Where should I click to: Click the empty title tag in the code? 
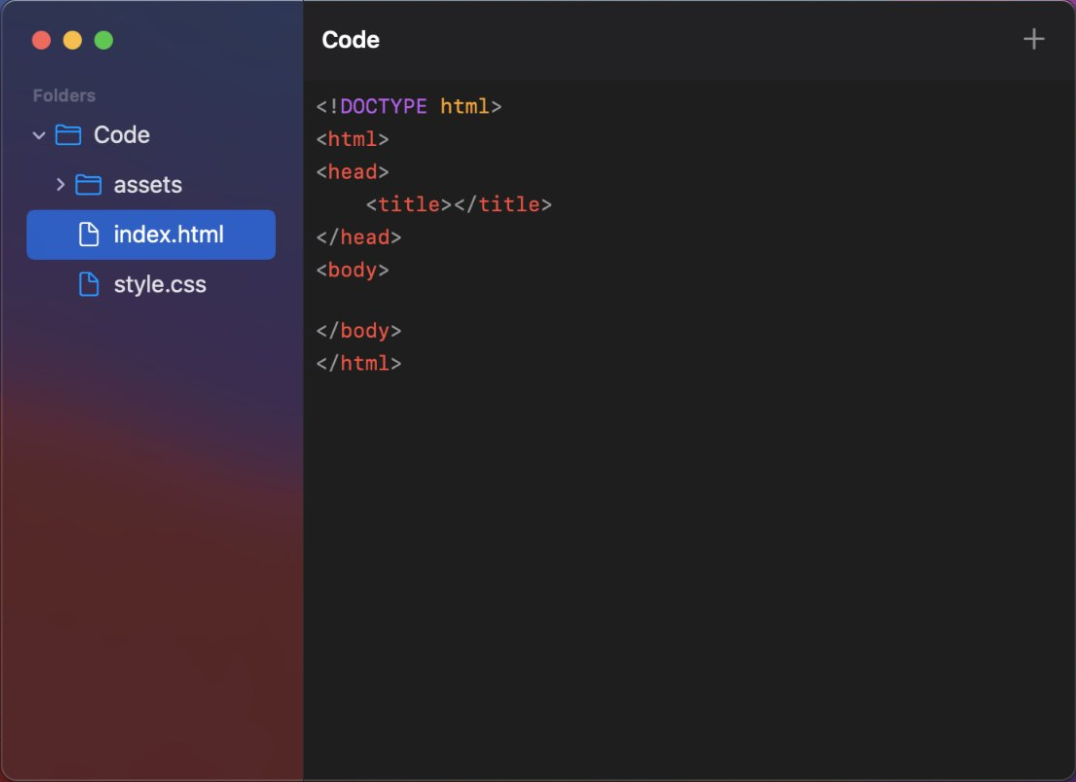pos(458,204)
